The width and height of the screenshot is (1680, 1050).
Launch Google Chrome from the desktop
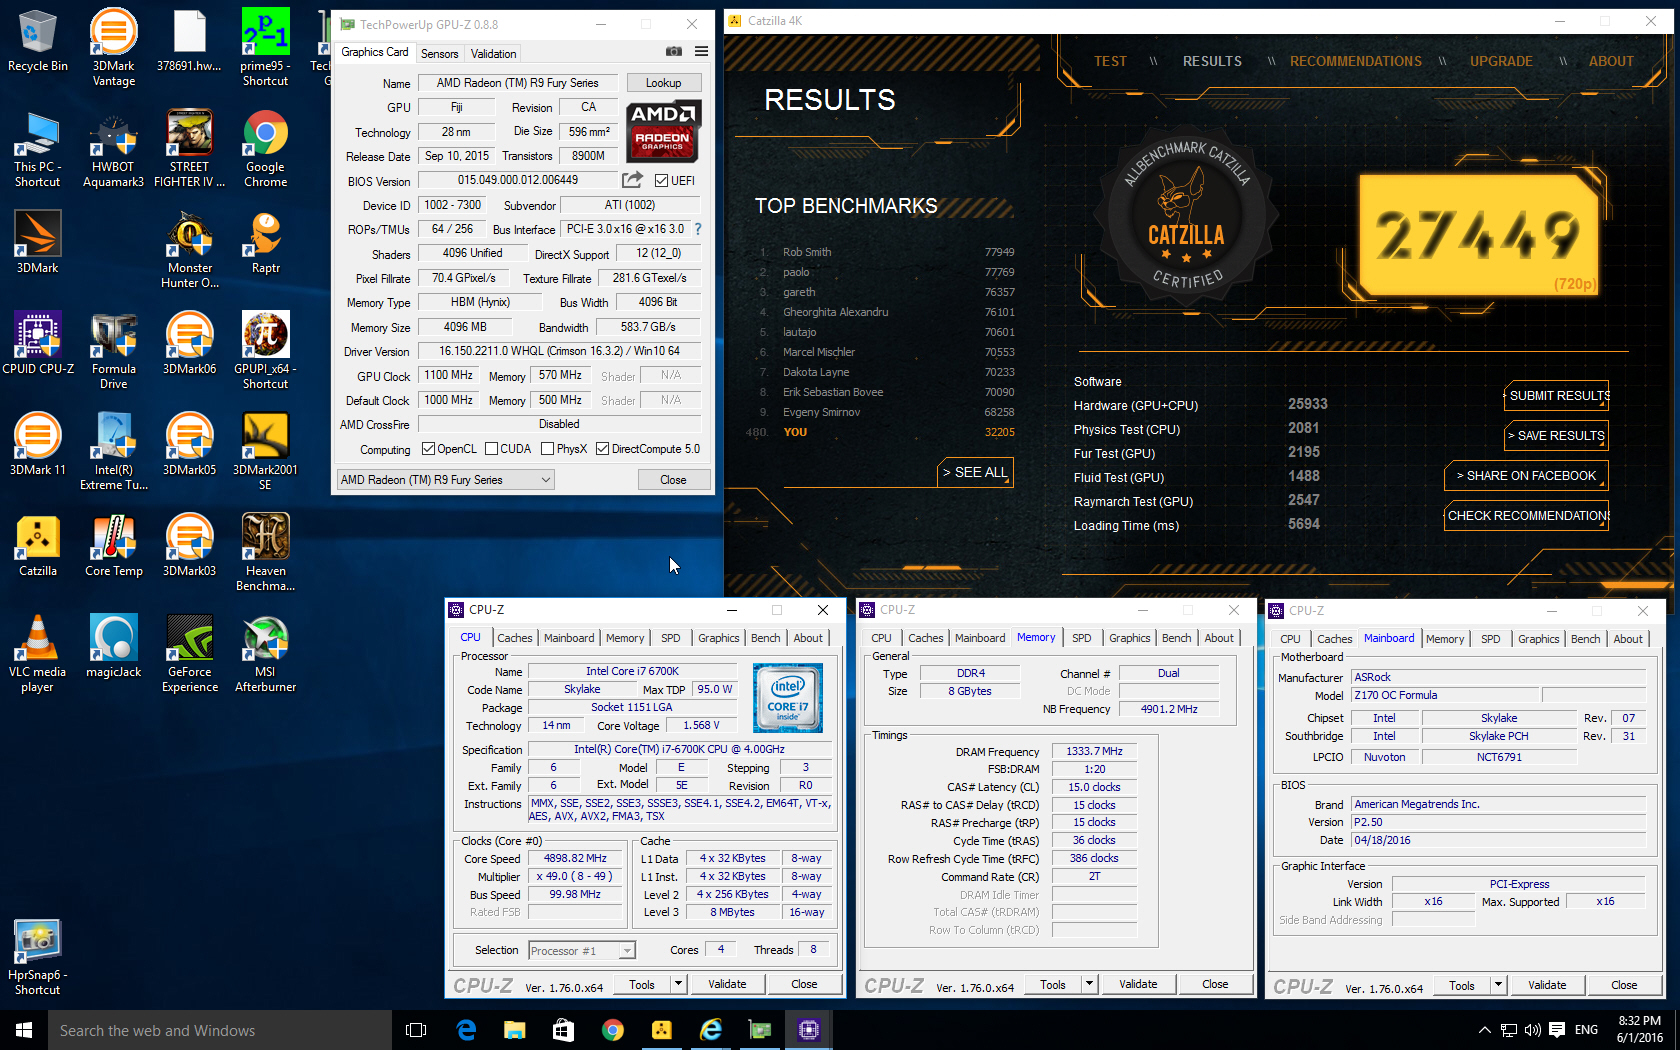pos(265,148)
